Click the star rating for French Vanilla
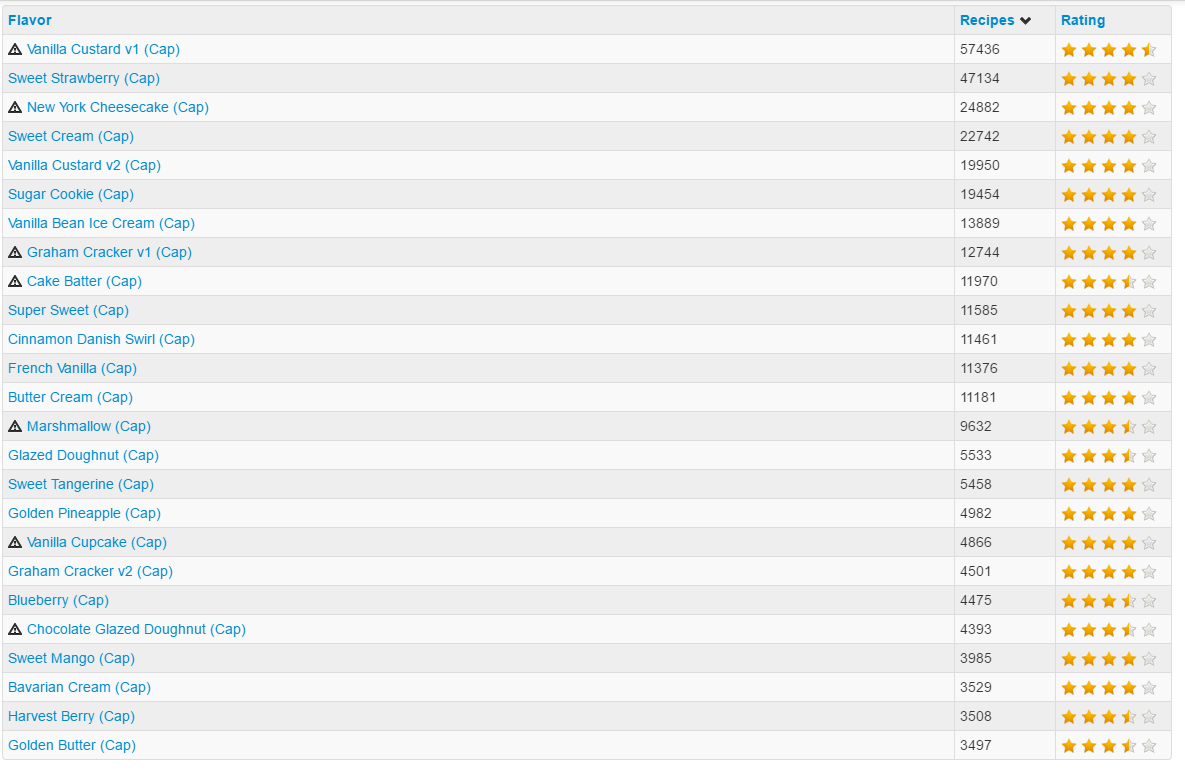 pos(1109,369)
